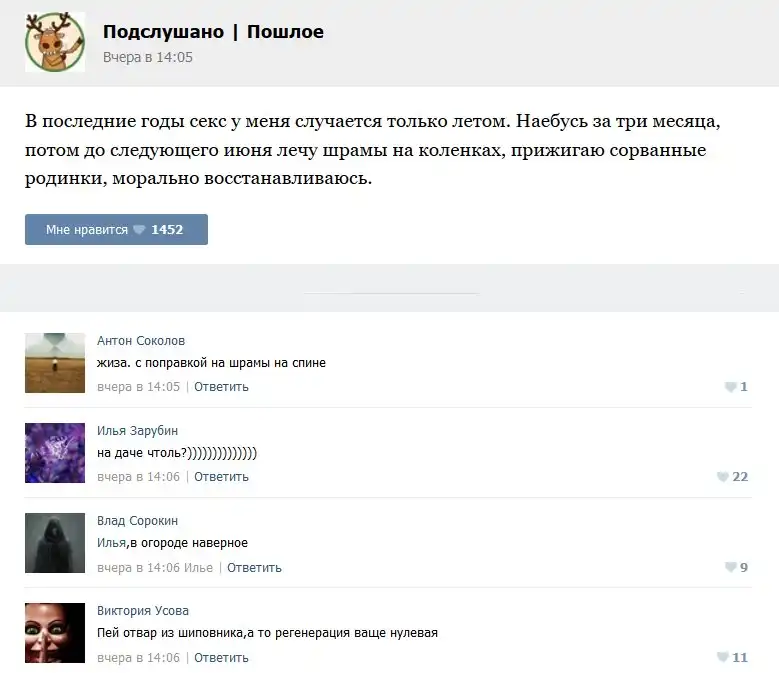Click Ответить under Илья Зарубин's comment
Screen dimensions: 779x673
tap(221, 477)
